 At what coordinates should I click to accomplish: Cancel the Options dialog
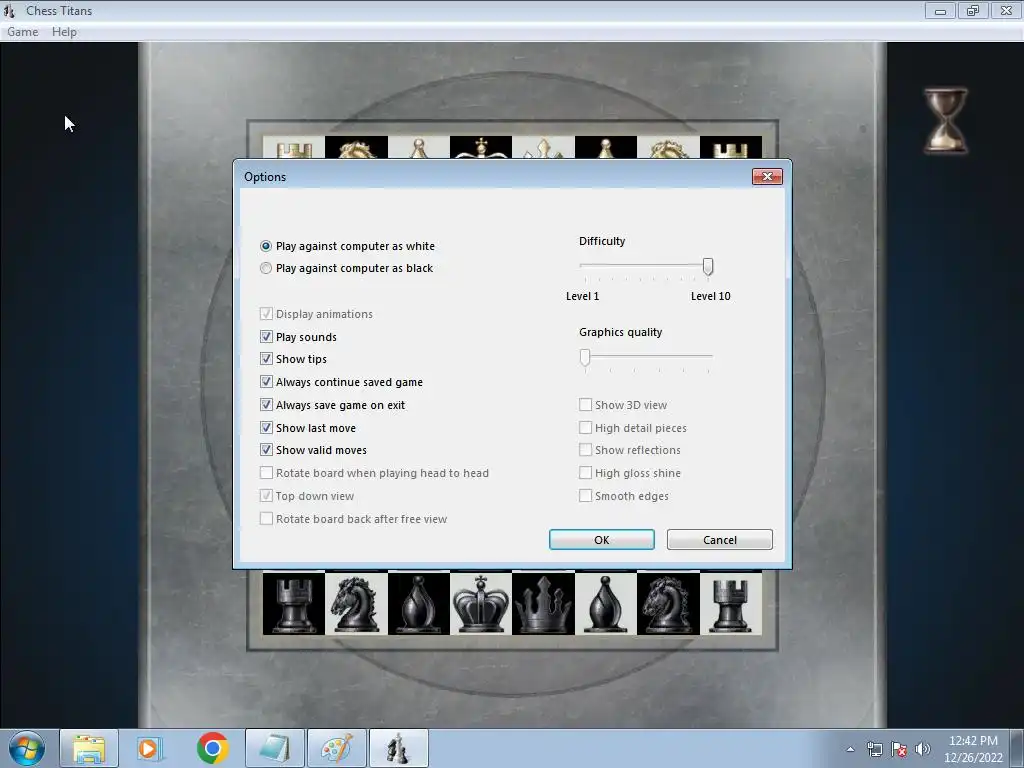click(720, 539)
